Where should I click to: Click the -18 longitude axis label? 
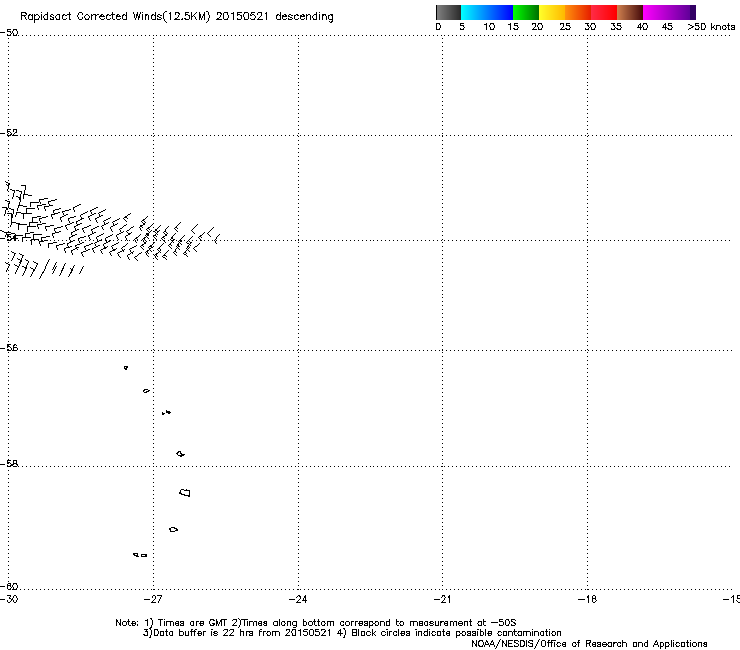pyautogui.click(x=587, y=599)
